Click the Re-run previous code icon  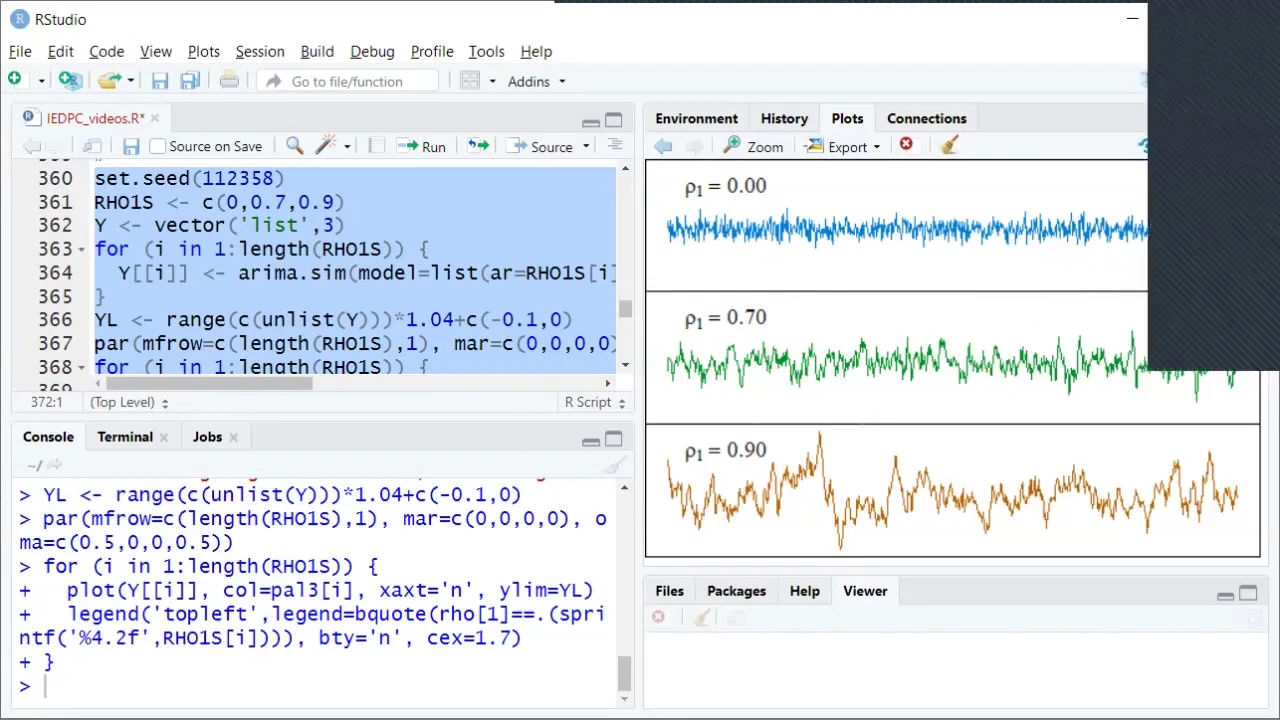coord(478,146)
